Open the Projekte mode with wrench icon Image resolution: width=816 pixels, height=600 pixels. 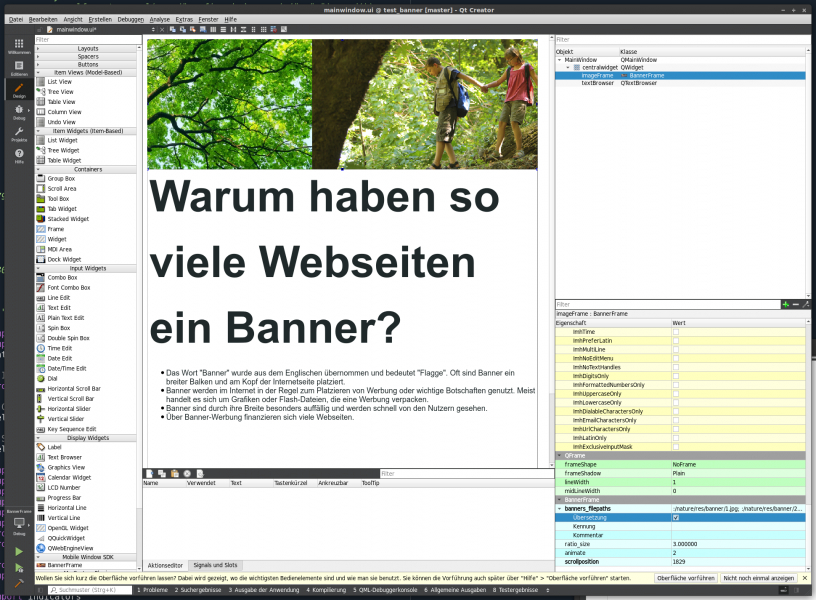18,134
